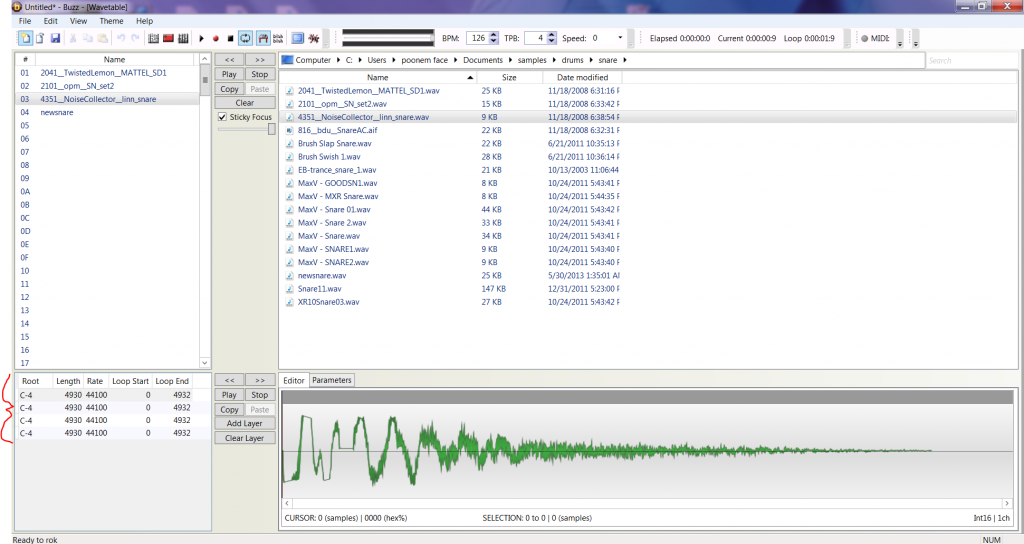Click the Name column sort arrow
1024x544 pixels.
coord(470,78)
